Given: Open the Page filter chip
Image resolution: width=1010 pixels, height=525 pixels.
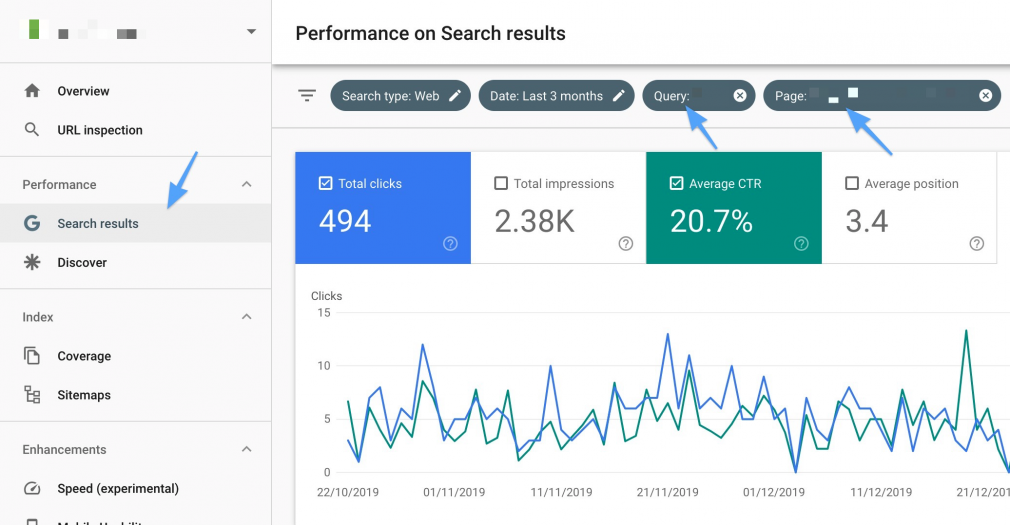Looking at the screenshot, I should [882, 96].
